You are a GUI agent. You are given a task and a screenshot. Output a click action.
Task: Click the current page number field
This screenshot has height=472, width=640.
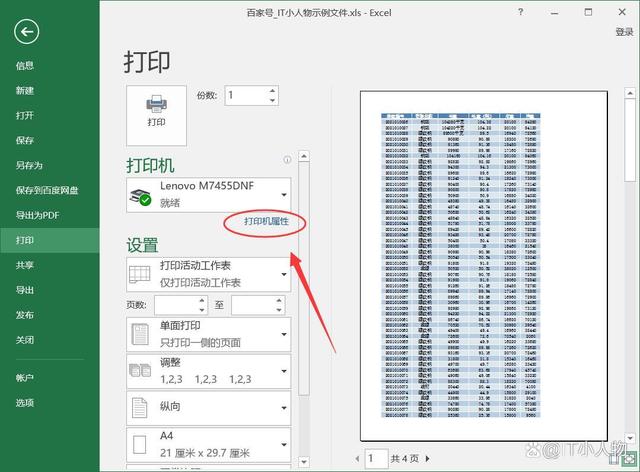[x=375, y=457]
